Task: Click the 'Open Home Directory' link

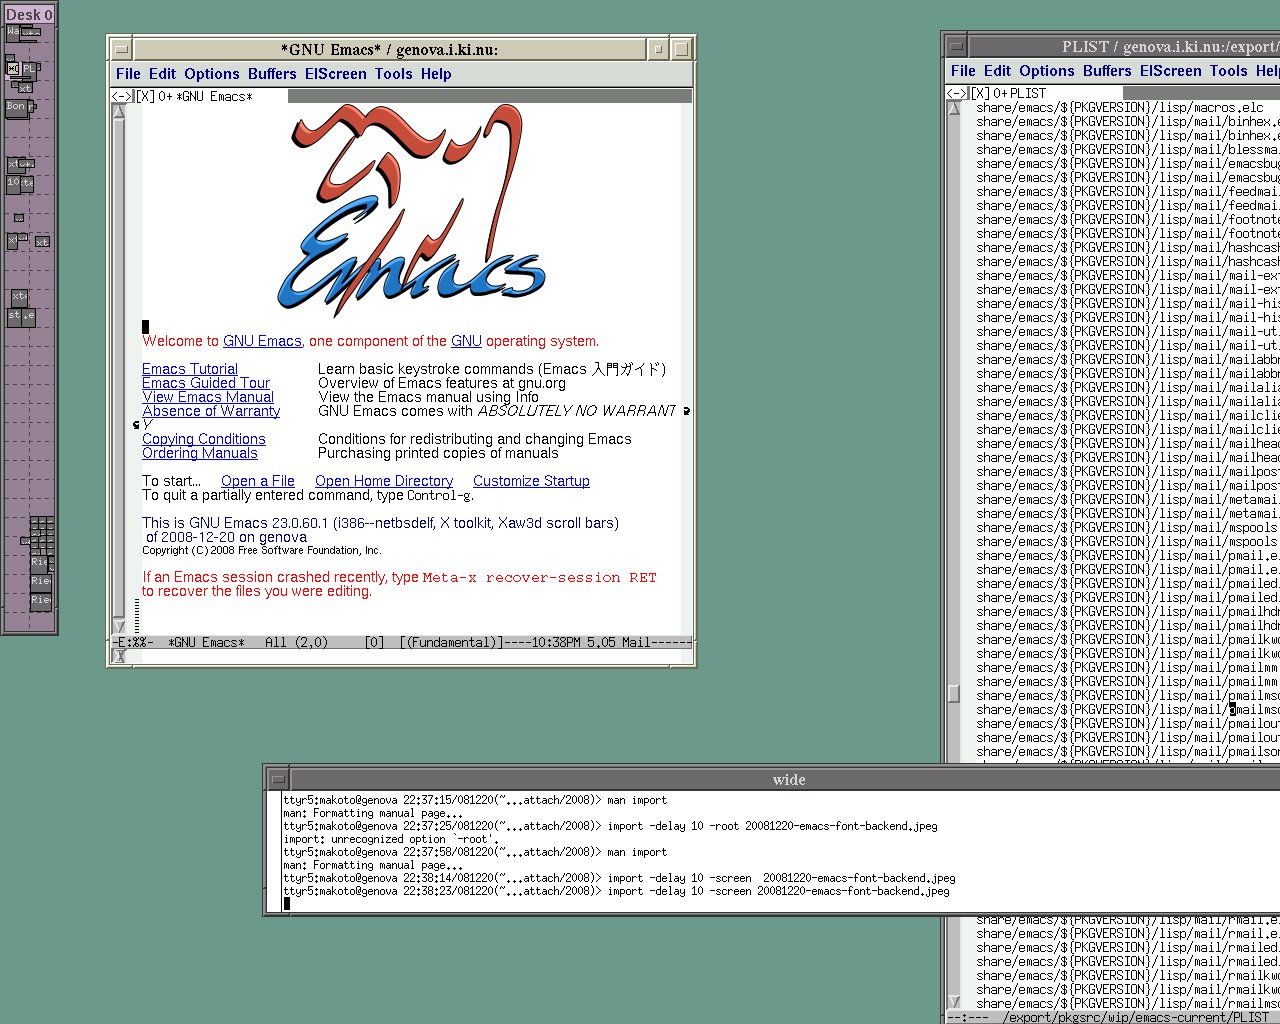Action: [x=384, y=481]
